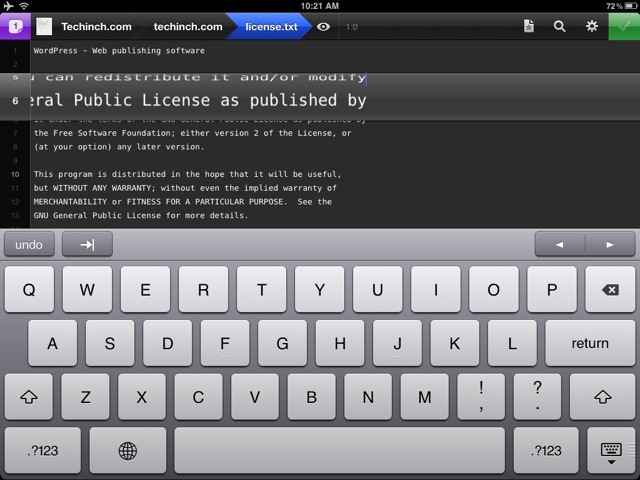The height and width of the screenshot is (480, 640).
Task: Navigate to Techinch.com breadcrumb
Action: tap(96, 27)
